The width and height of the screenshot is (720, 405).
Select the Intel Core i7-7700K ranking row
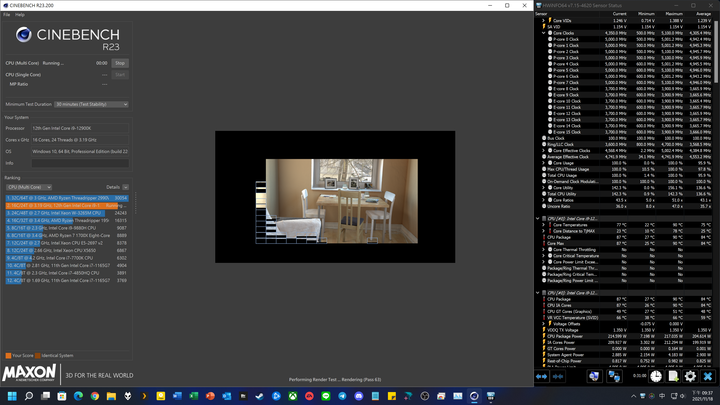click(67, 258)
